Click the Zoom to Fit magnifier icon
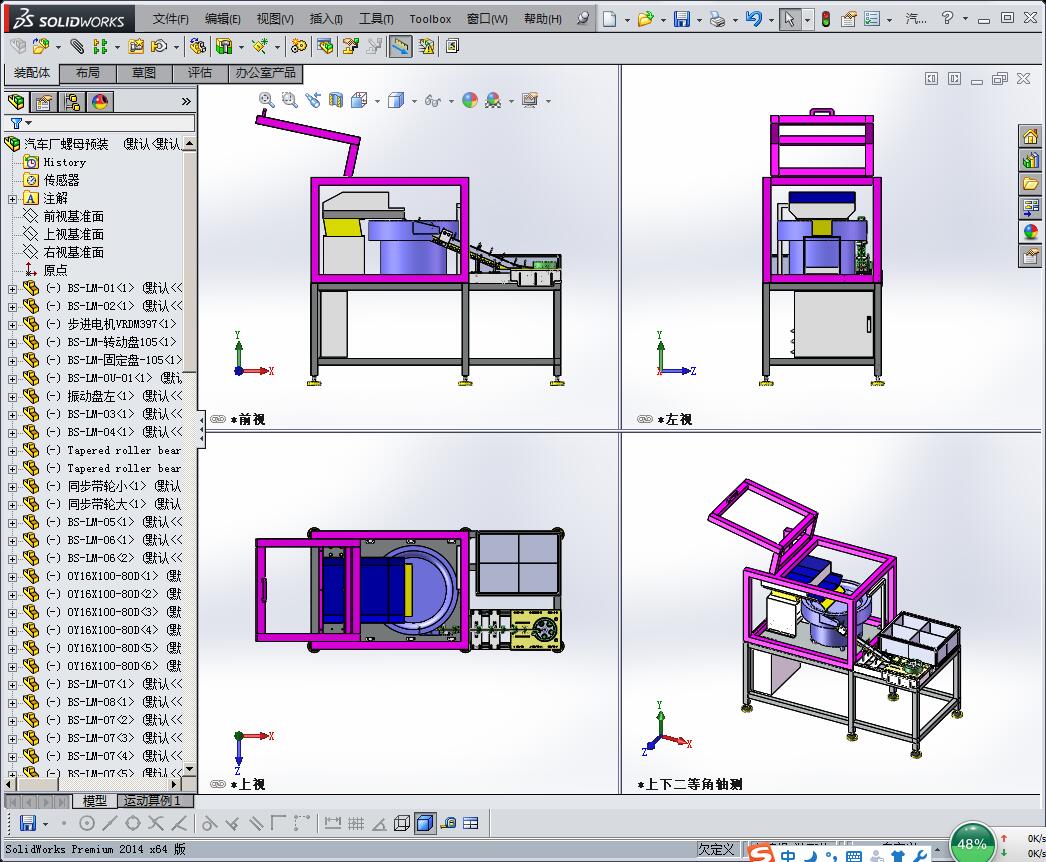The width and height of the screenshot is (1046, 862). 267,100
